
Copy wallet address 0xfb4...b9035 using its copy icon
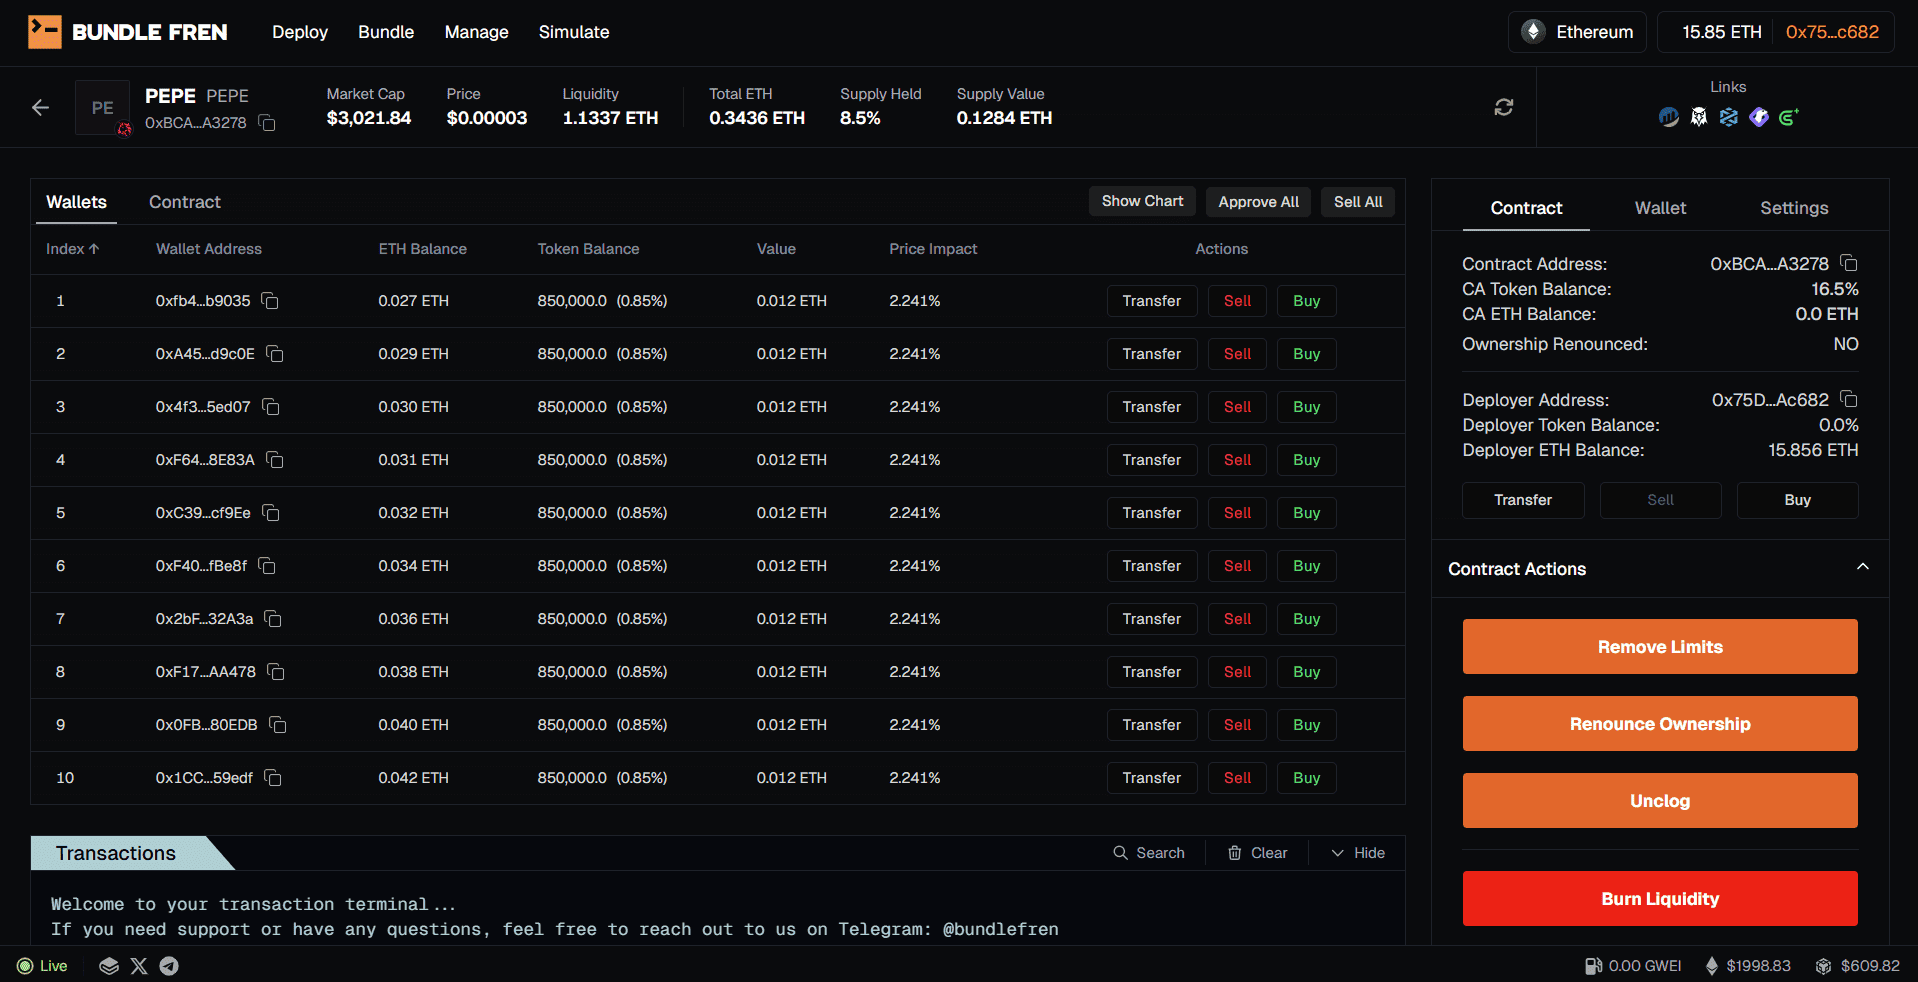(271, 301)
